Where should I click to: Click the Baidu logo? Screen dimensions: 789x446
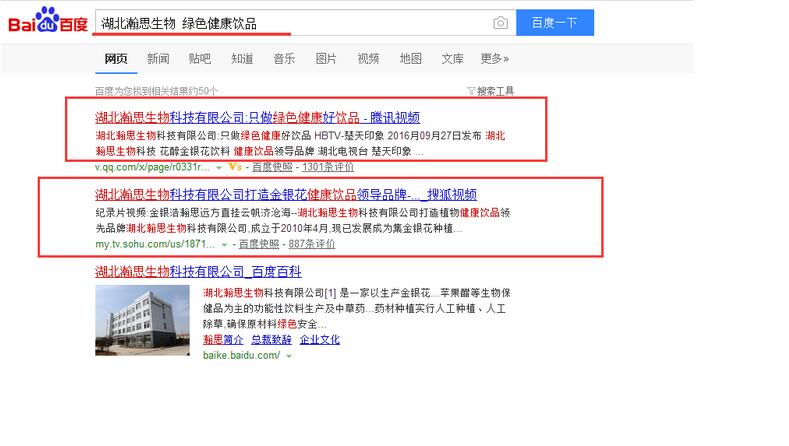(x=47, y=24)
